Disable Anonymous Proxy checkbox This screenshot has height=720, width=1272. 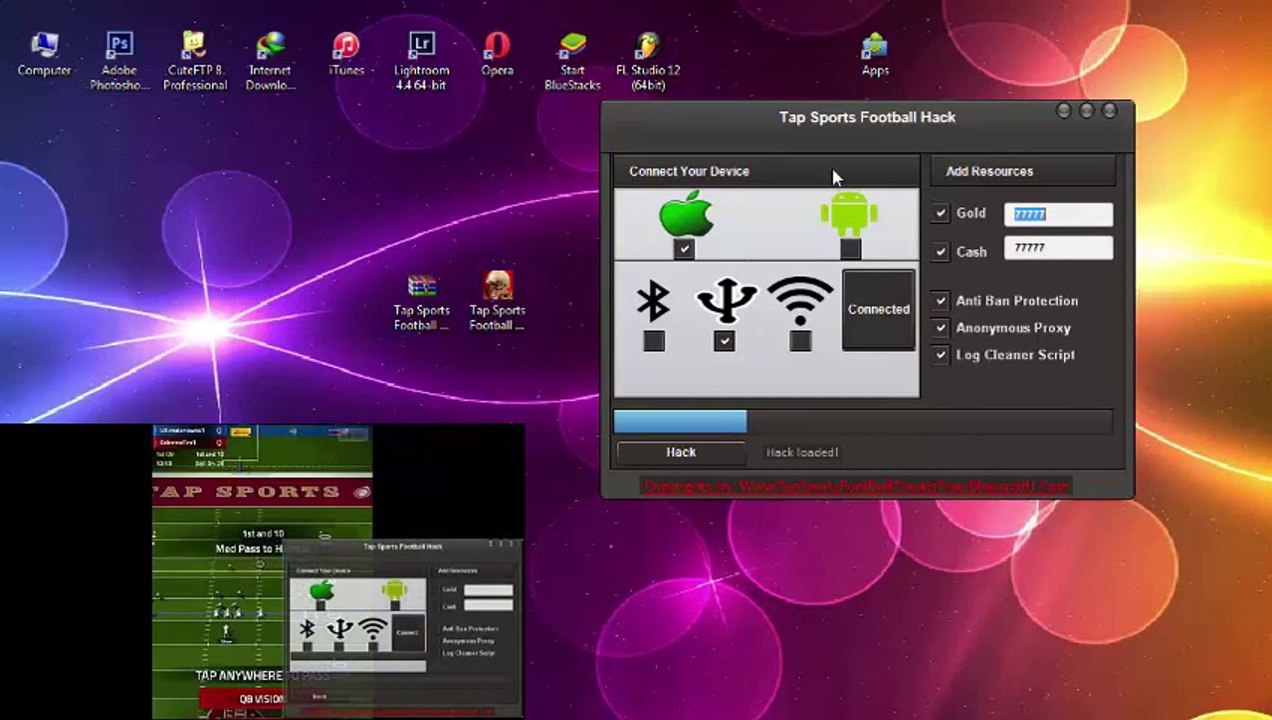(940, 327)
